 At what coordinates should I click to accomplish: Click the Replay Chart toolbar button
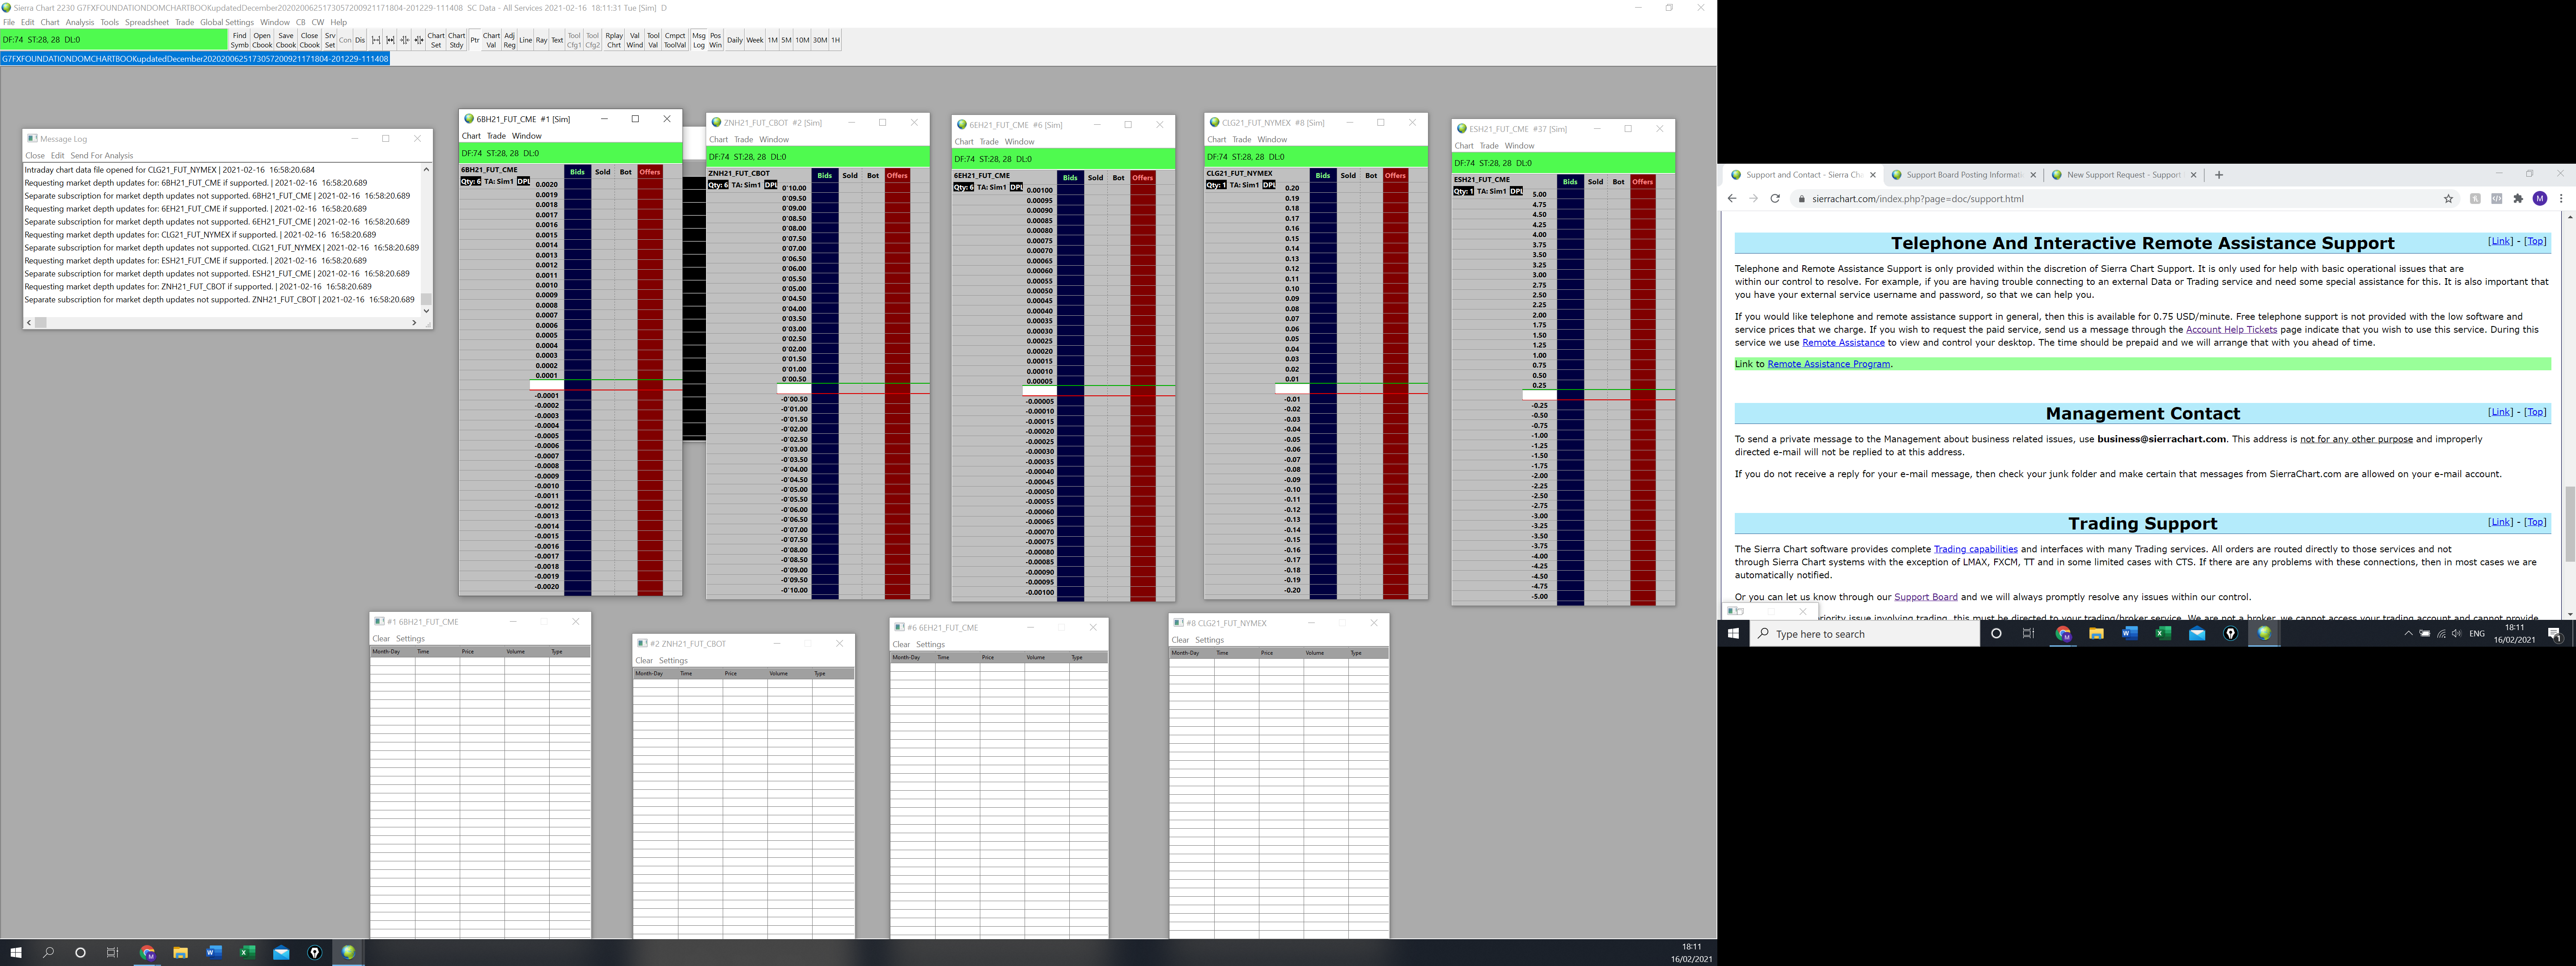pos(614,40)
